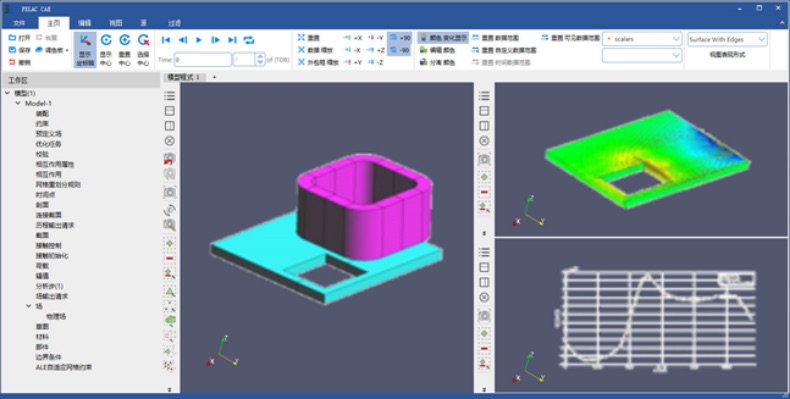Toggle the animation loop icon

tap(249, 40)
